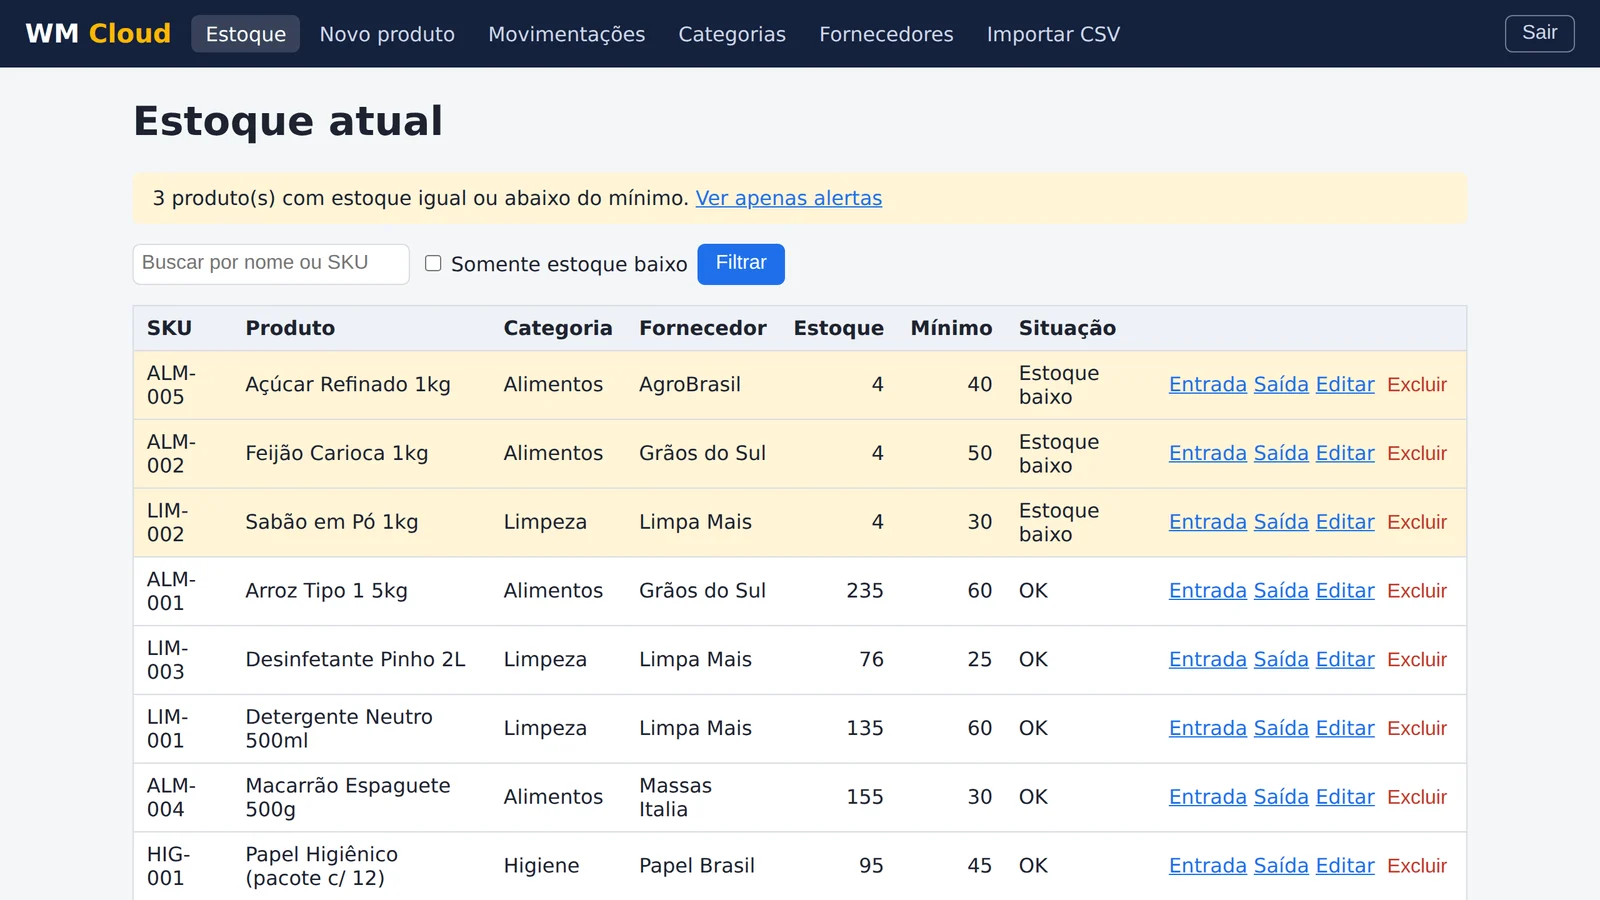
Task: Click Excluir on Feijão Carioca 1kg row
Action: tap(1417, 454)
